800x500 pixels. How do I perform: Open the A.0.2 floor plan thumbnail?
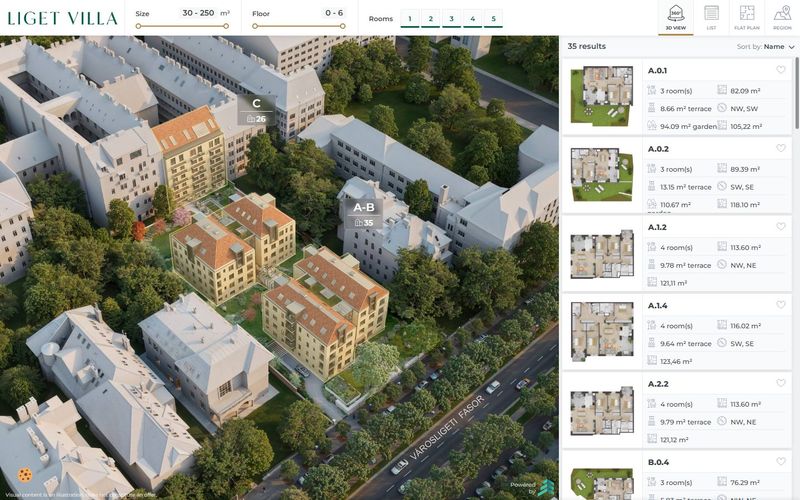(x=602, y=174)
